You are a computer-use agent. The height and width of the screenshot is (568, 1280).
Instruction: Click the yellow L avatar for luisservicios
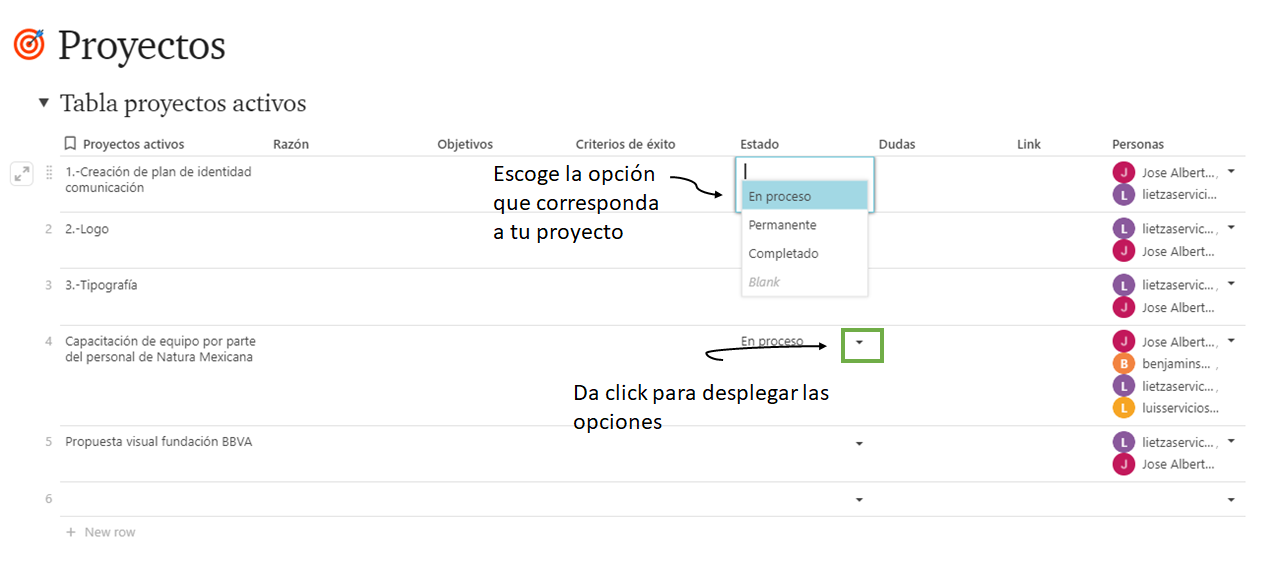[1124, 408]
